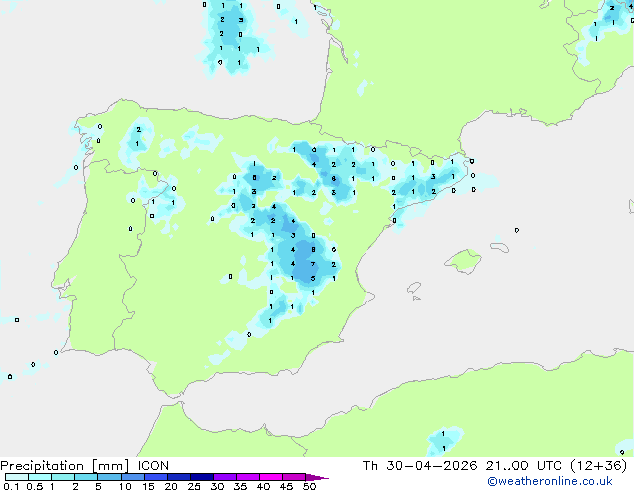The image size is (634, 490).
Task: Click the '0.1' legend scale label
Action: [x=11, y=486]
